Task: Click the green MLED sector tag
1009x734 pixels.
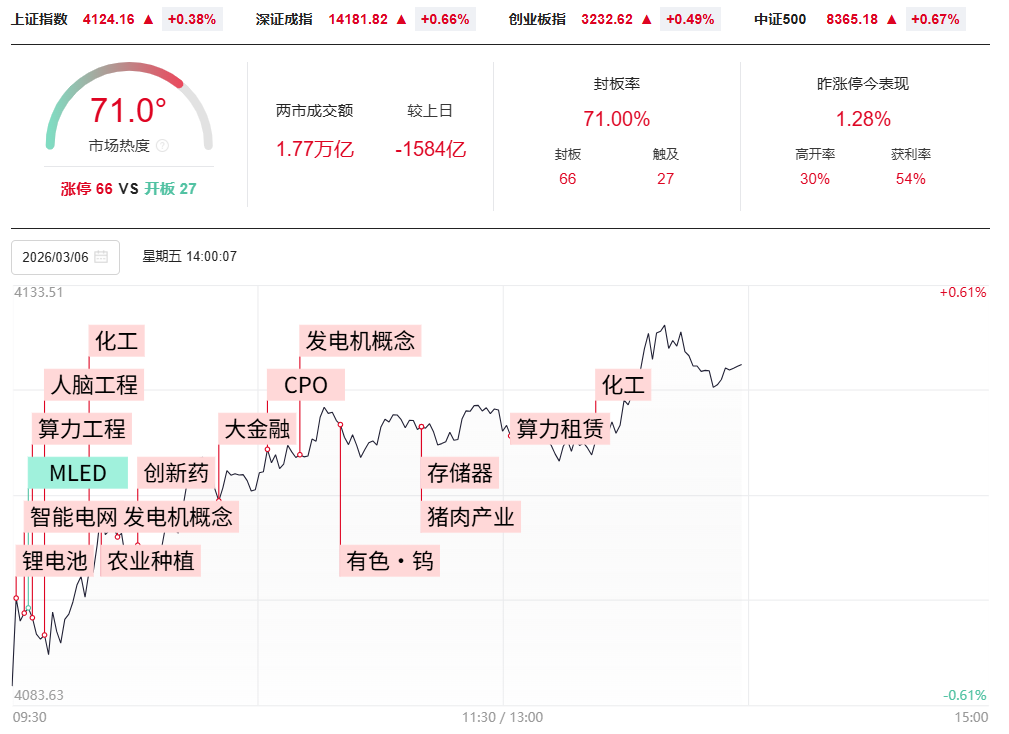Action: point(78,473)
